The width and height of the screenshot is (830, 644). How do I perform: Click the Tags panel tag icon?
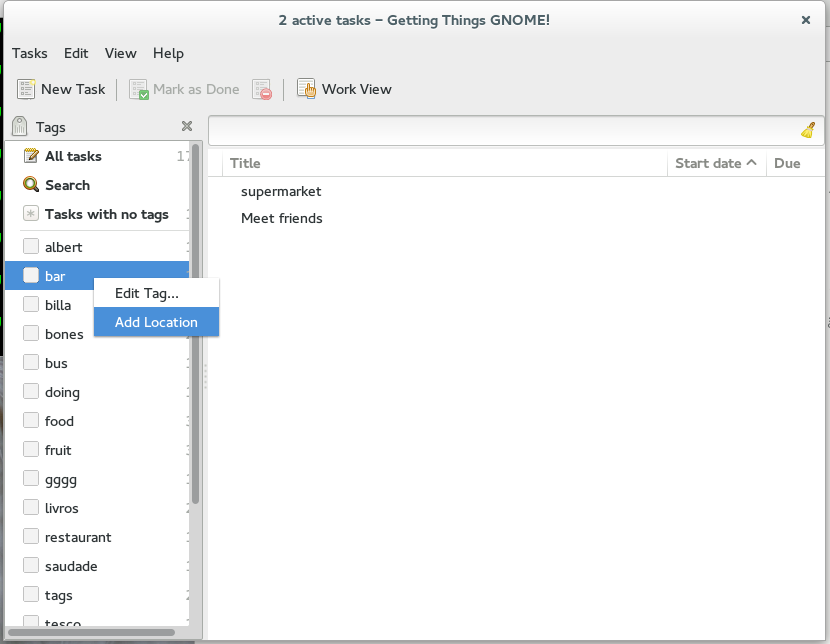tap(20, 126)
